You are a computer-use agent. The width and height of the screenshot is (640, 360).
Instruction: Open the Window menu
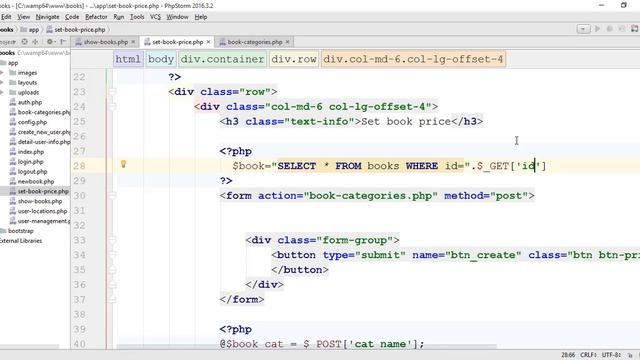[x=177, y=17]
